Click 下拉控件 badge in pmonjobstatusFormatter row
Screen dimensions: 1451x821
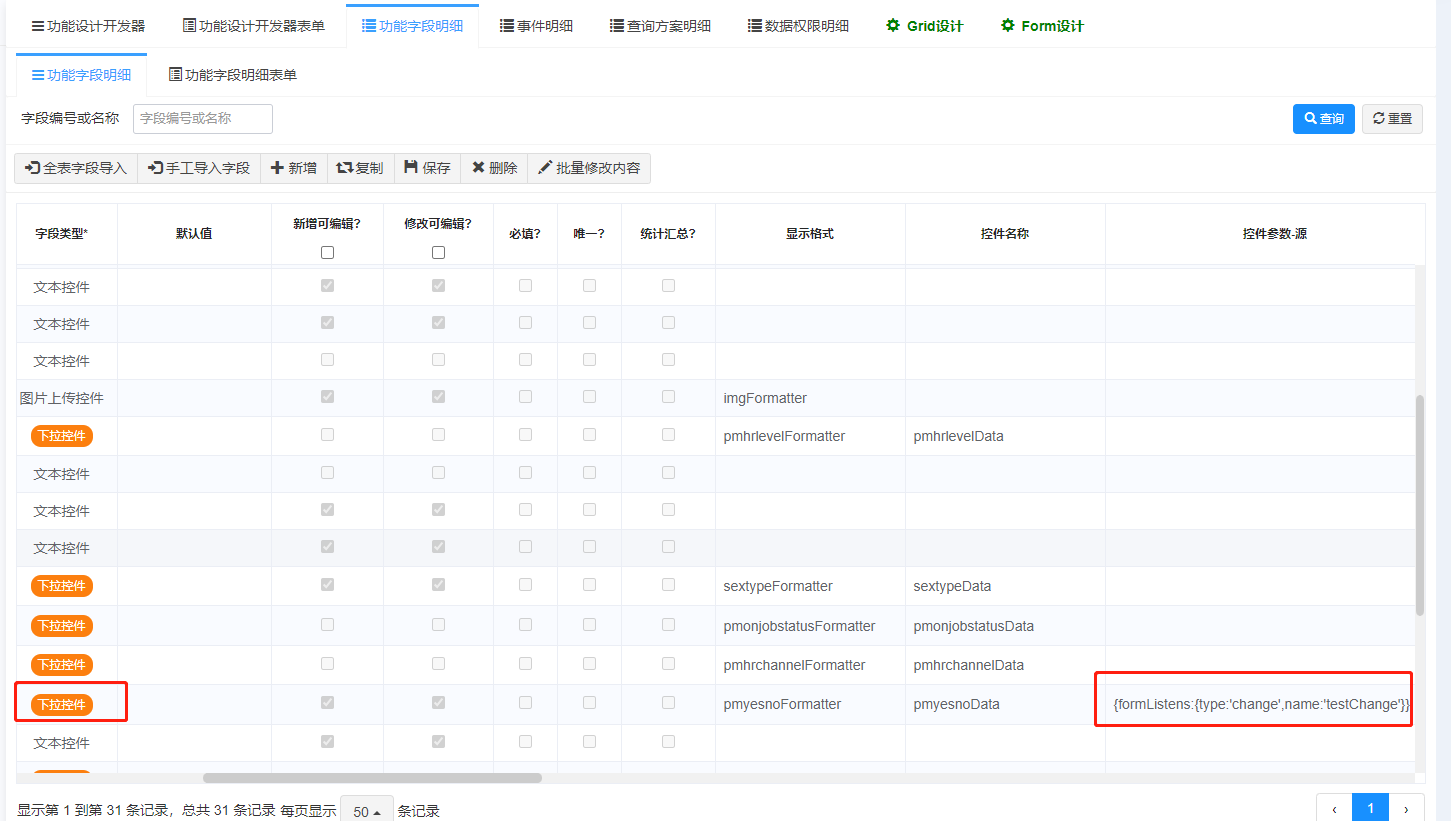(62, 626)
